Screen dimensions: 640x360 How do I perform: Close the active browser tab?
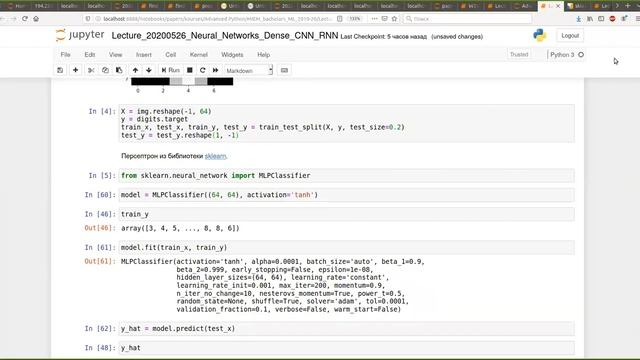558,6
